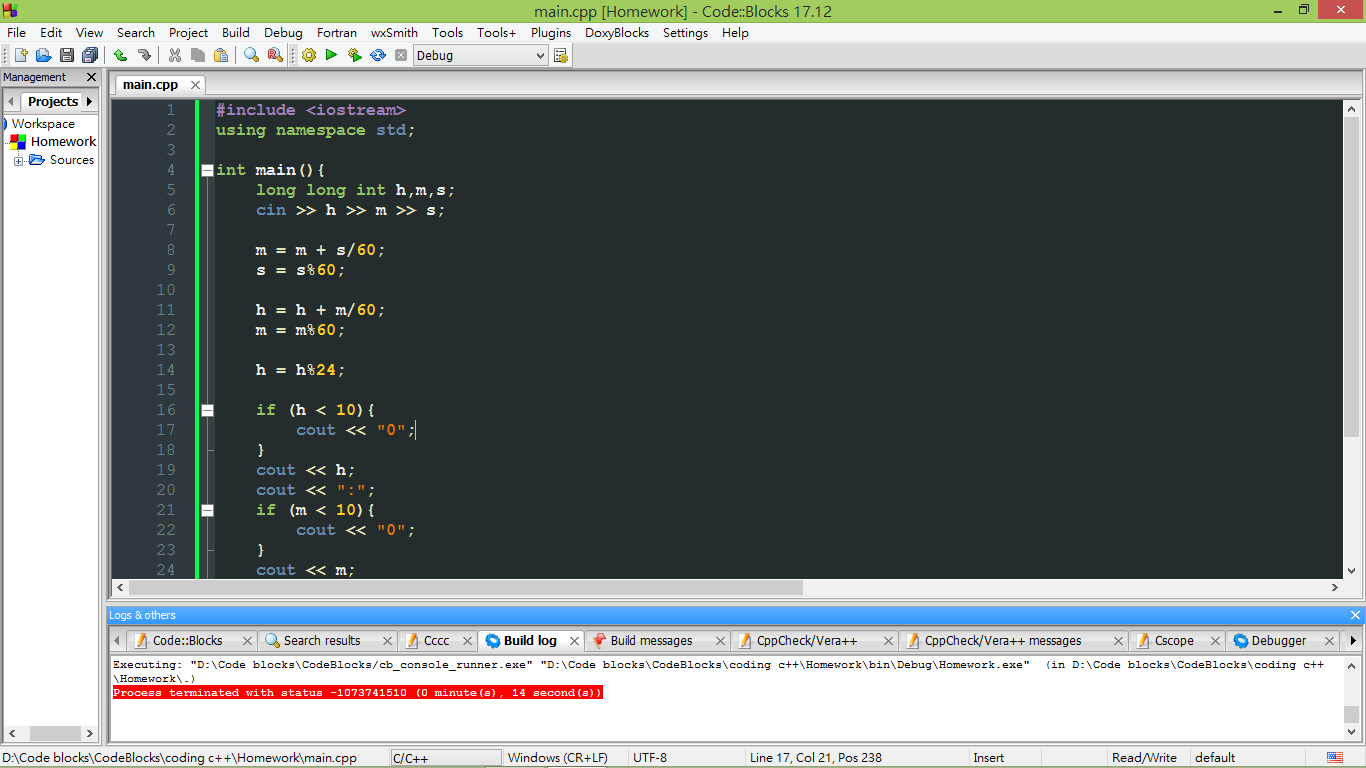Open the Plugins menu
Screen dimensions: 1366x768
point(551,32)
